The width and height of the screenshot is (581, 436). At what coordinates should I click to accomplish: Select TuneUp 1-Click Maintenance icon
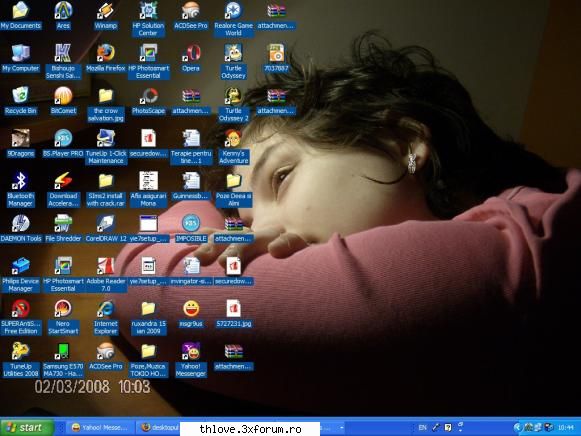tap(106, 146)
